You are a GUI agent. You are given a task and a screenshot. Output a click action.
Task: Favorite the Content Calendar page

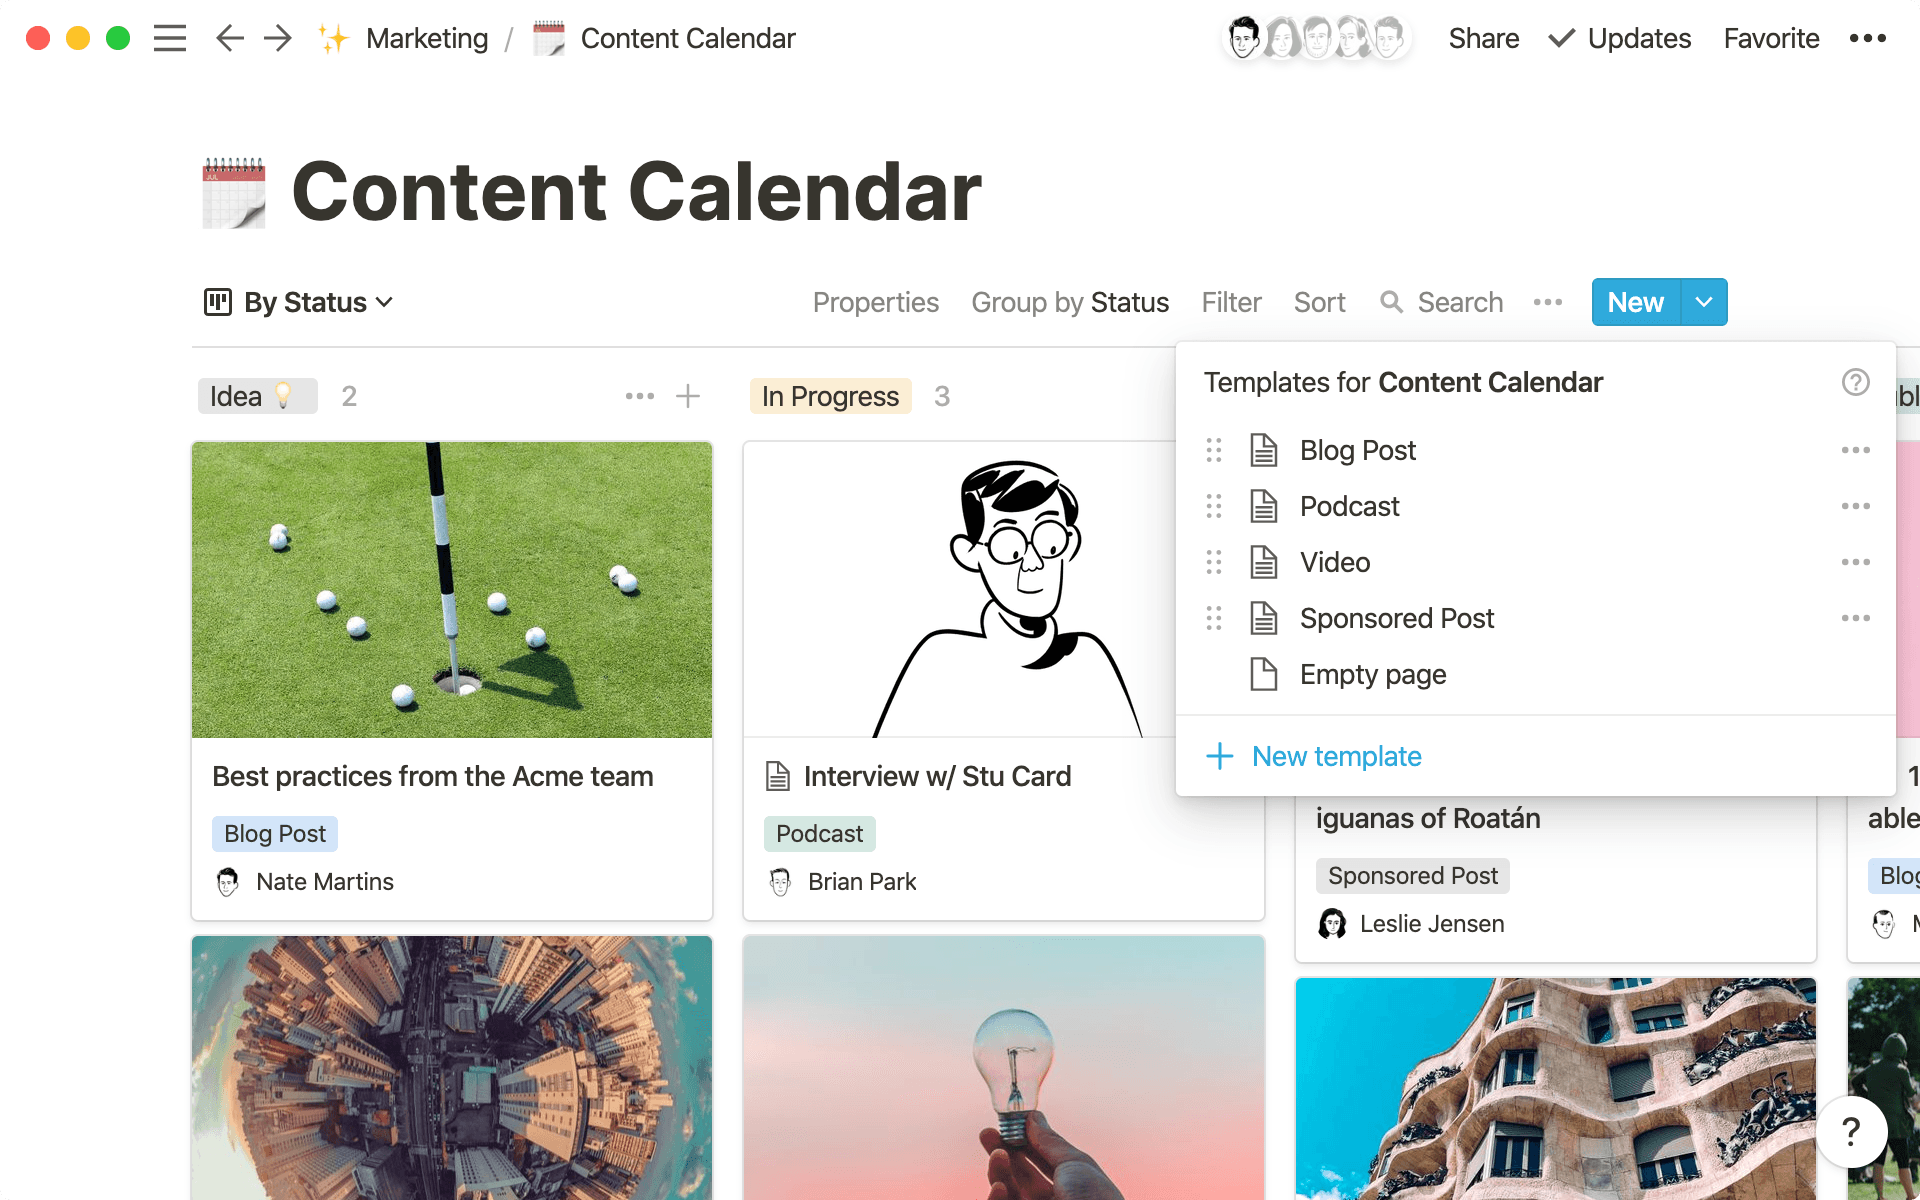[x=1770, y=38]
